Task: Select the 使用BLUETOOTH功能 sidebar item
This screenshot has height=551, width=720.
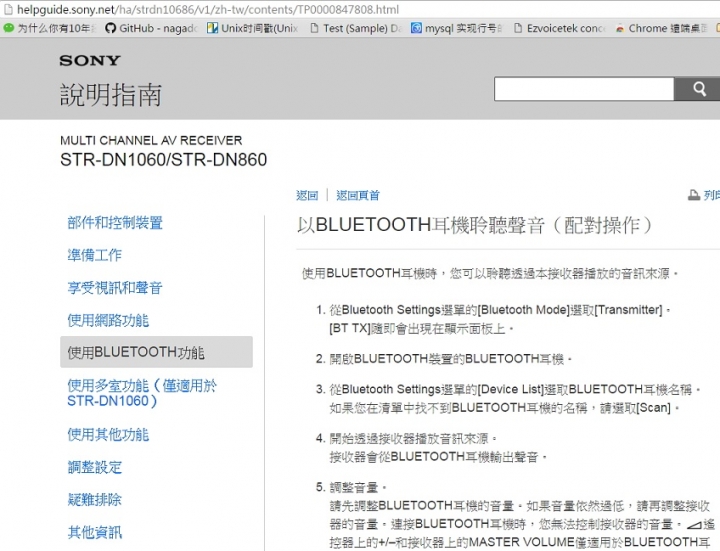Action: [156, 352]
